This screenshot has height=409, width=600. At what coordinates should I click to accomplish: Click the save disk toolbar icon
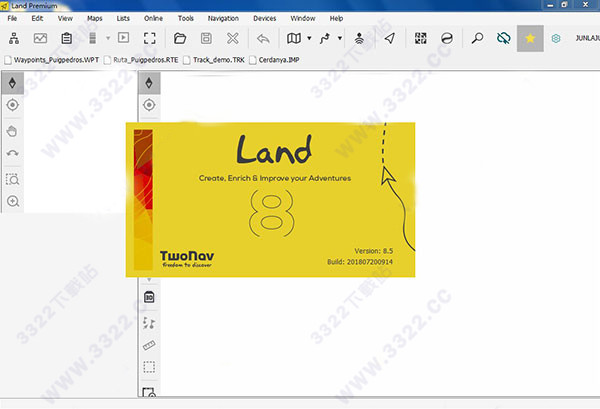(206, 38)
